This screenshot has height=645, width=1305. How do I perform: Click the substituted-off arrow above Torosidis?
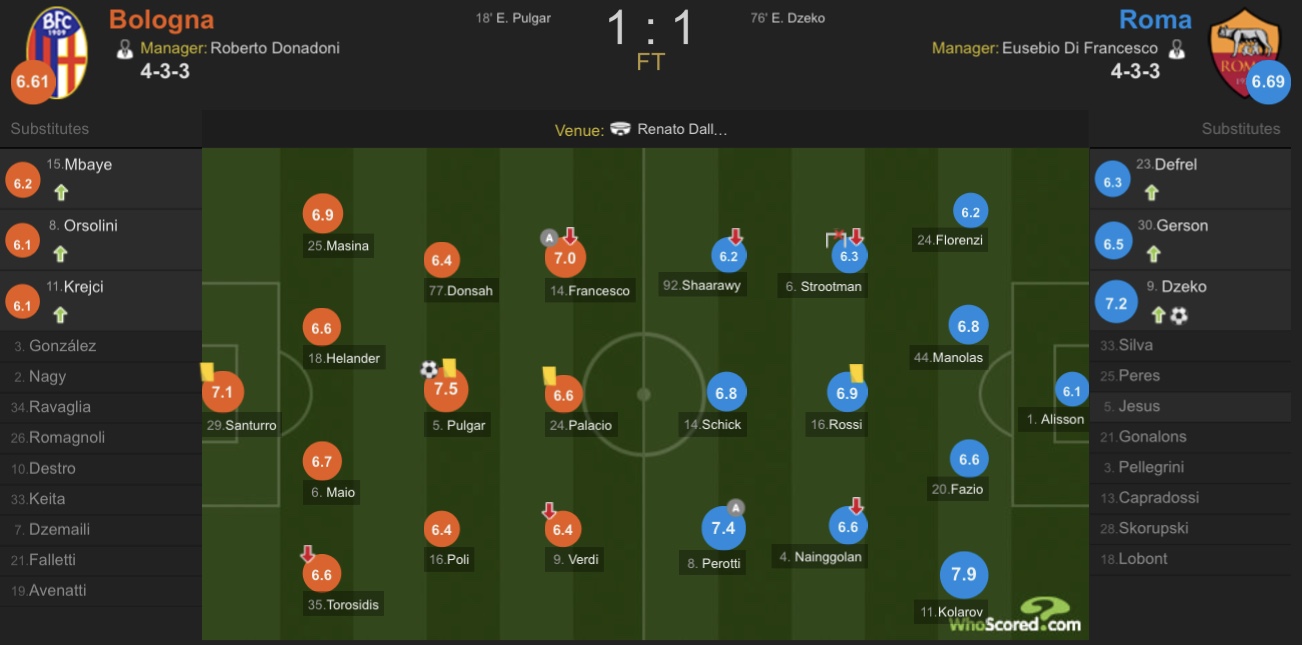point(308,553)
